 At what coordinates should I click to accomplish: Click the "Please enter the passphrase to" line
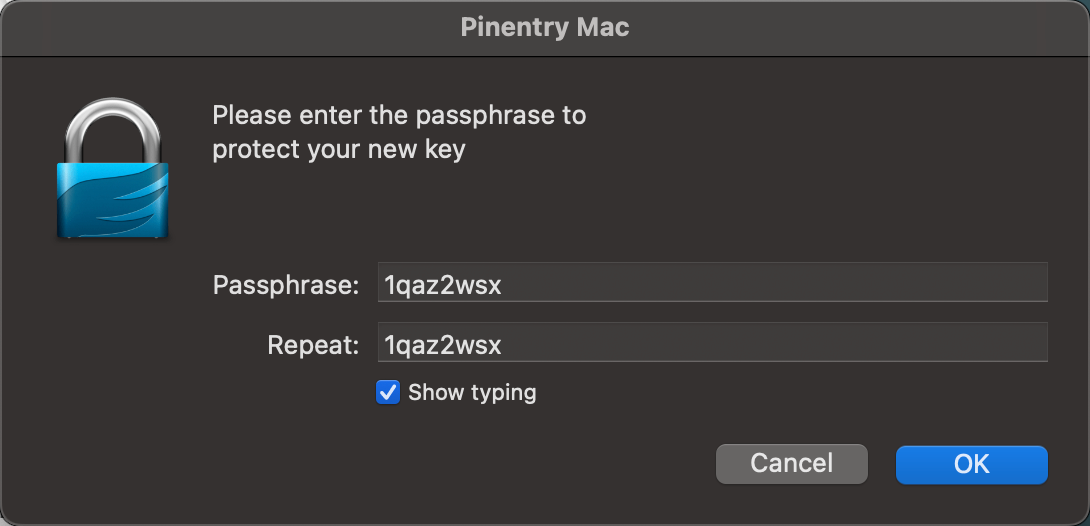point(399,115)
